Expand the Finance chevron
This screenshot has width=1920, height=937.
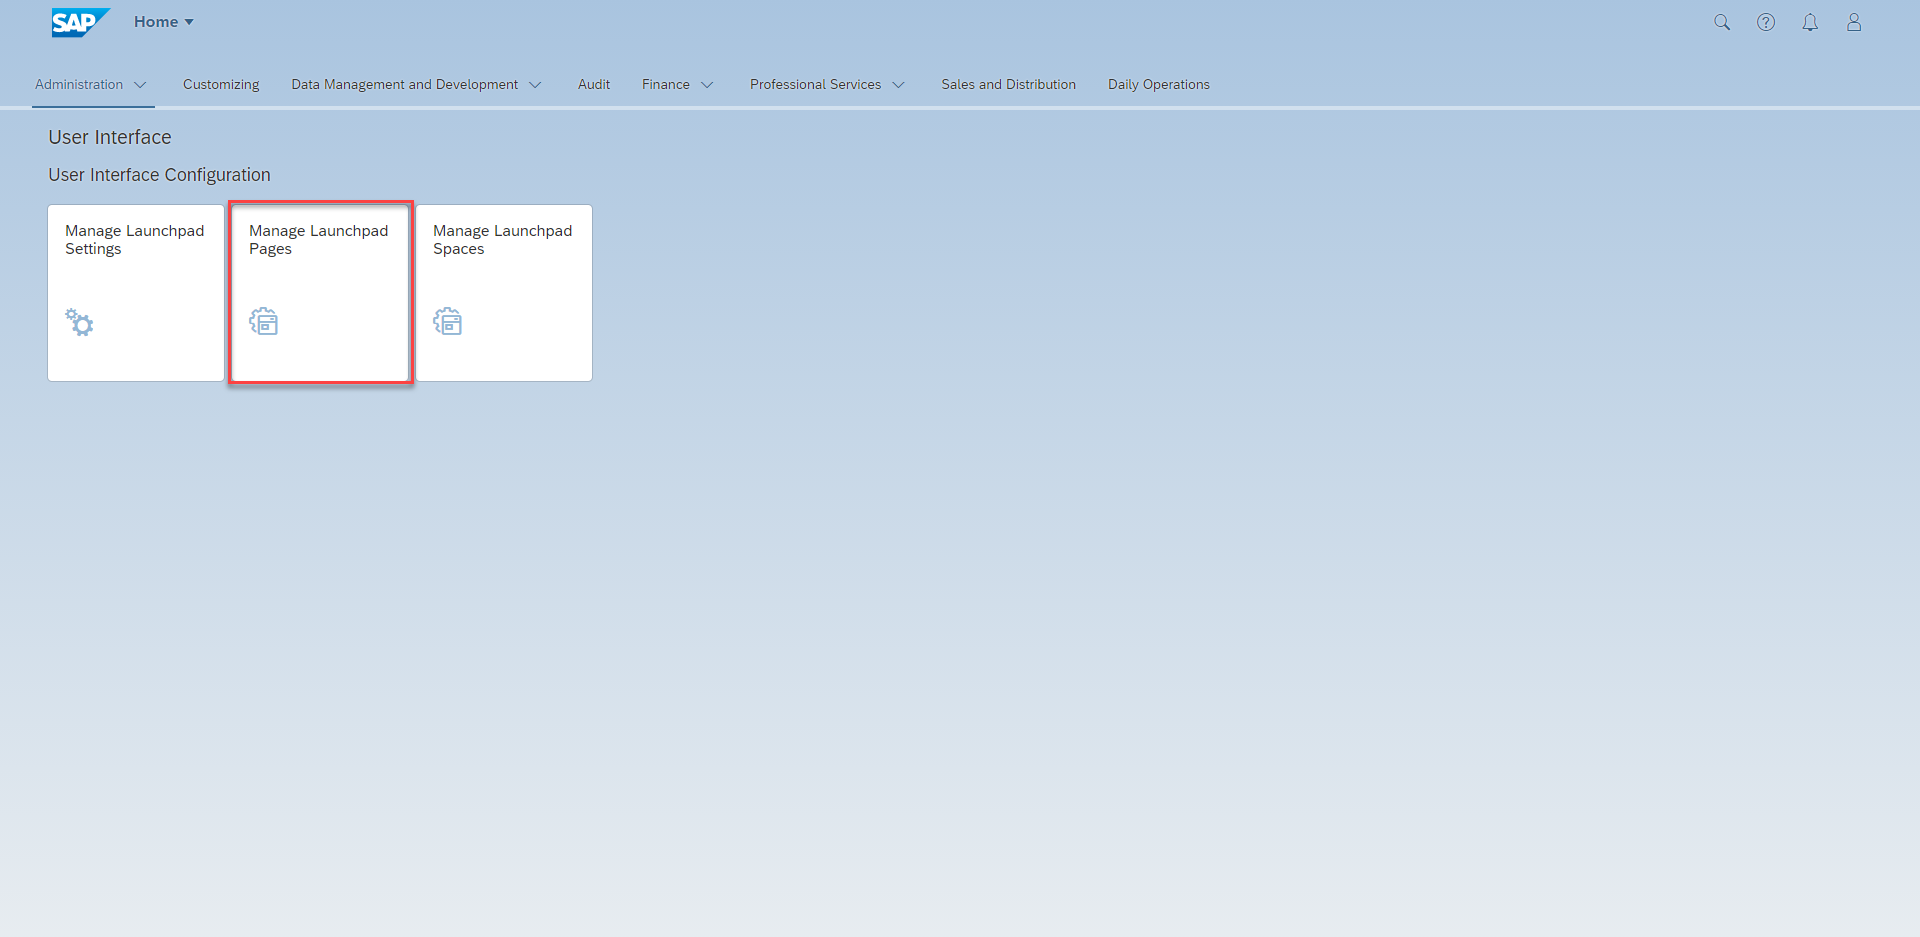707,85
